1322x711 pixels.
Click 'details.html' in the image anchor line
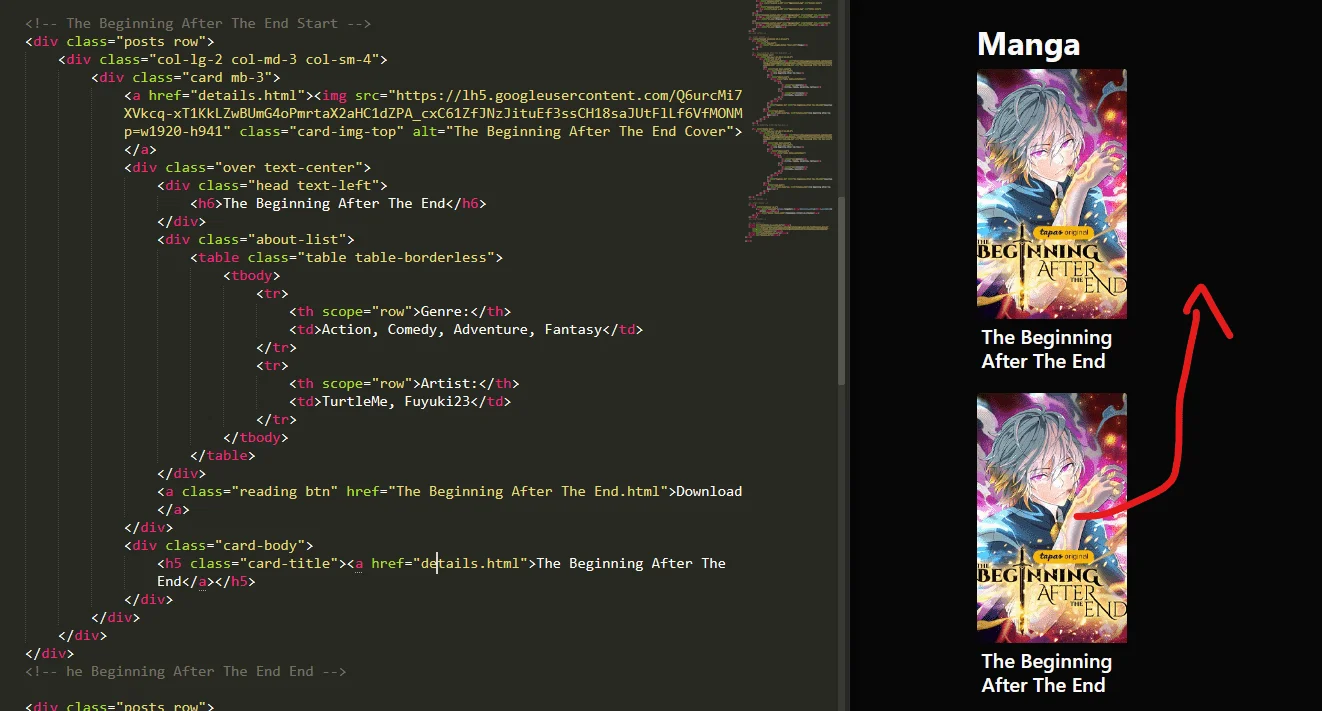point(247,95)
